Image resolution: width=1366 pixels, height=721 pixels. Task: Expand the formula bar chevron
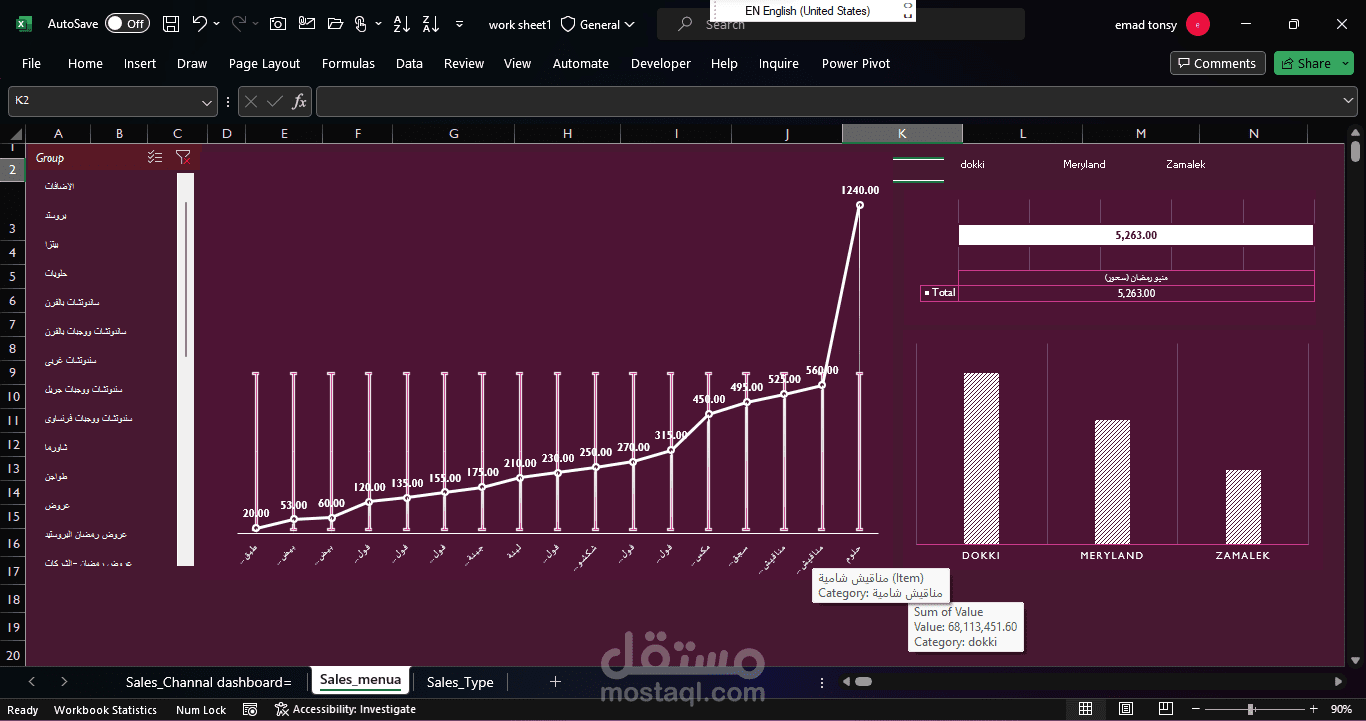(1349, 101)
